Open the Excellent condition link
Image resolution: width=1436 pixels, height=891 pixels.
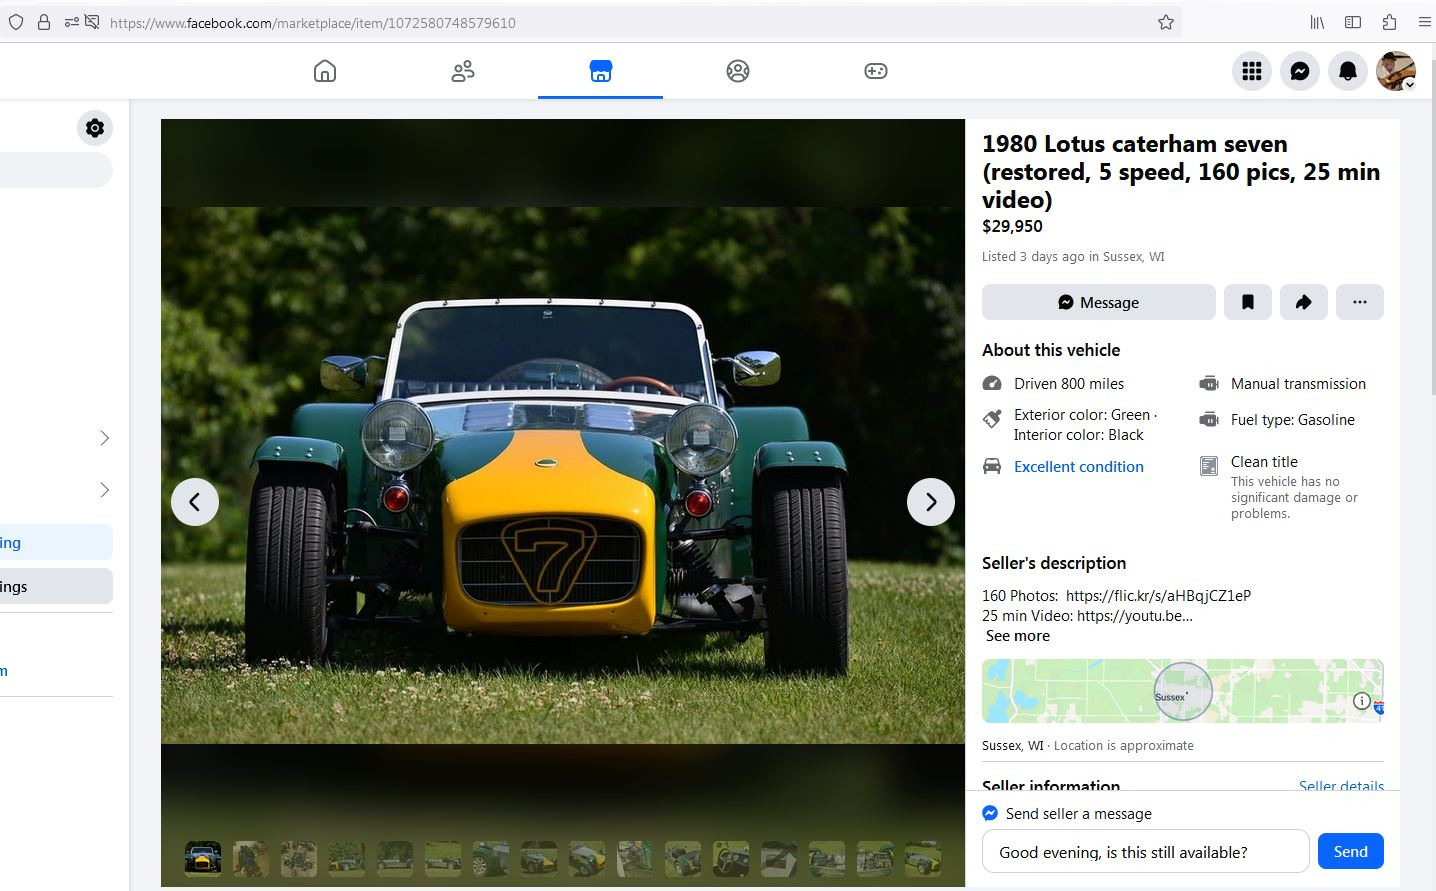[x=1079, y=467]
